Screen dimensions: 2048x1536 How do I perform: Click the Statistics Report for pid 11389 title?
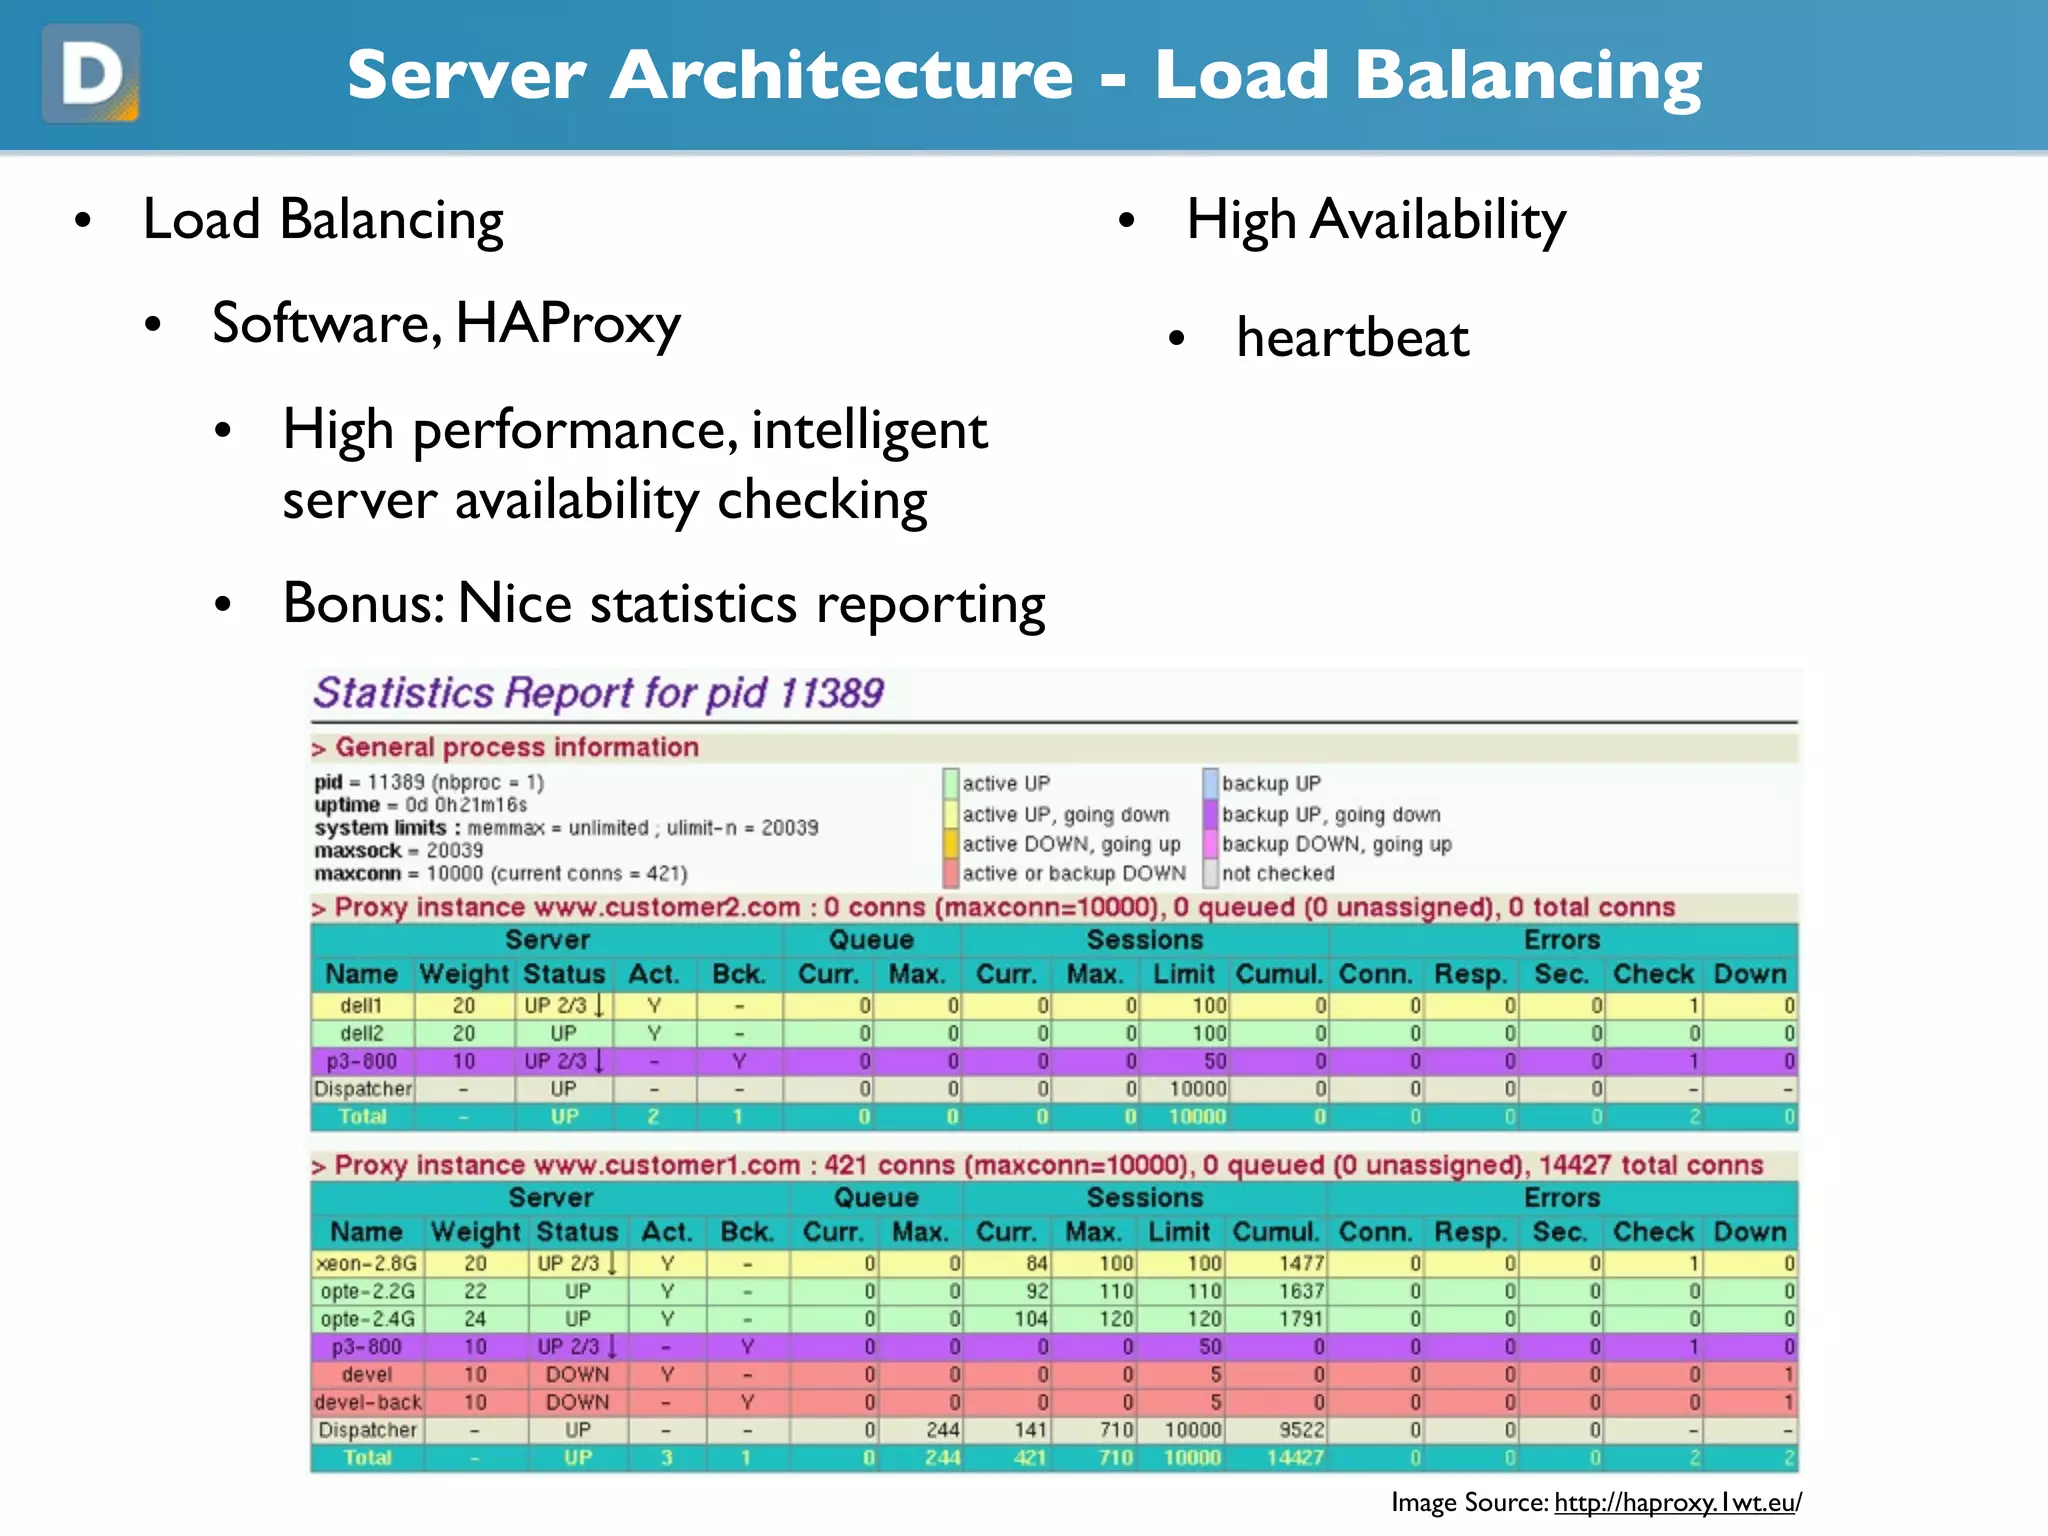(x=598, y=693)
